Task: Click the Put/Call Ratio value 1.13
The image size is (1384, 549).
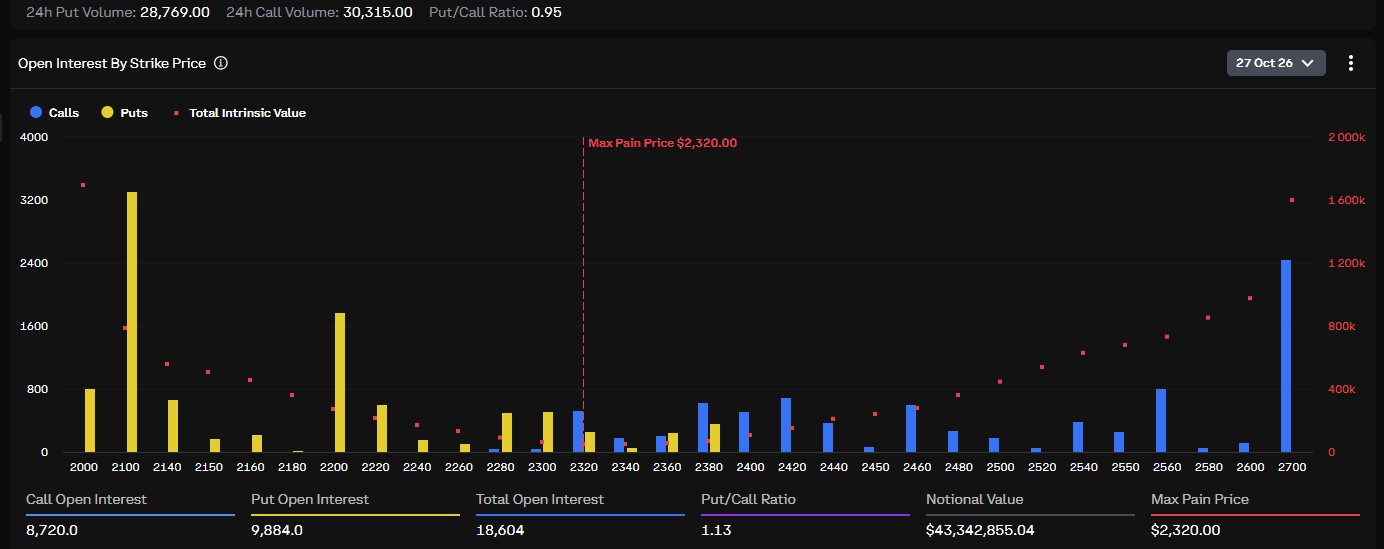Action: coord(714,530)
